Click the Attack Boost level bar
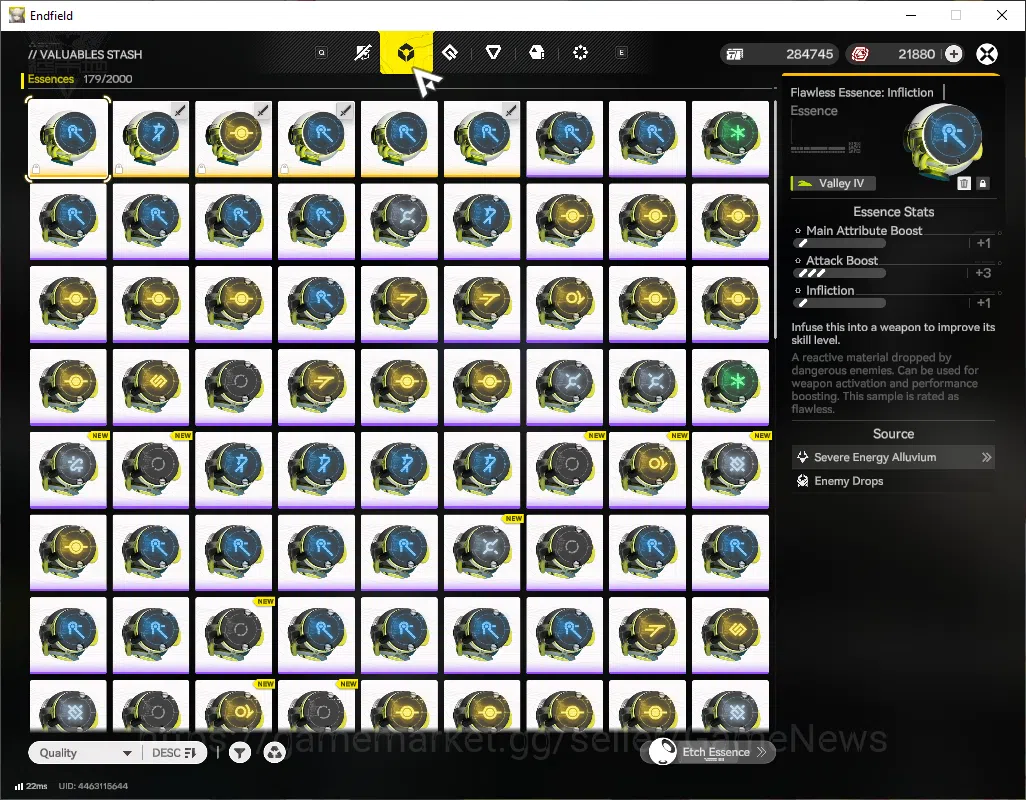The width and height of the screenshot is (1026, 800). tap(840, 273)
